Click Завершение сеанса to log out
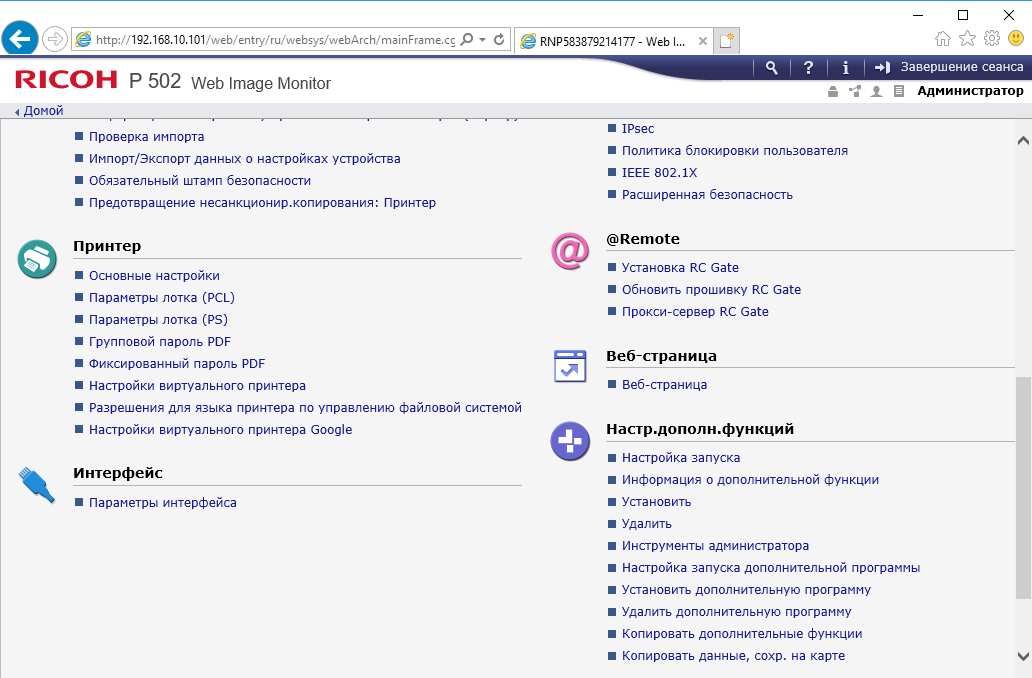The height and width of the screenshot is (678, 1032). 950,67
